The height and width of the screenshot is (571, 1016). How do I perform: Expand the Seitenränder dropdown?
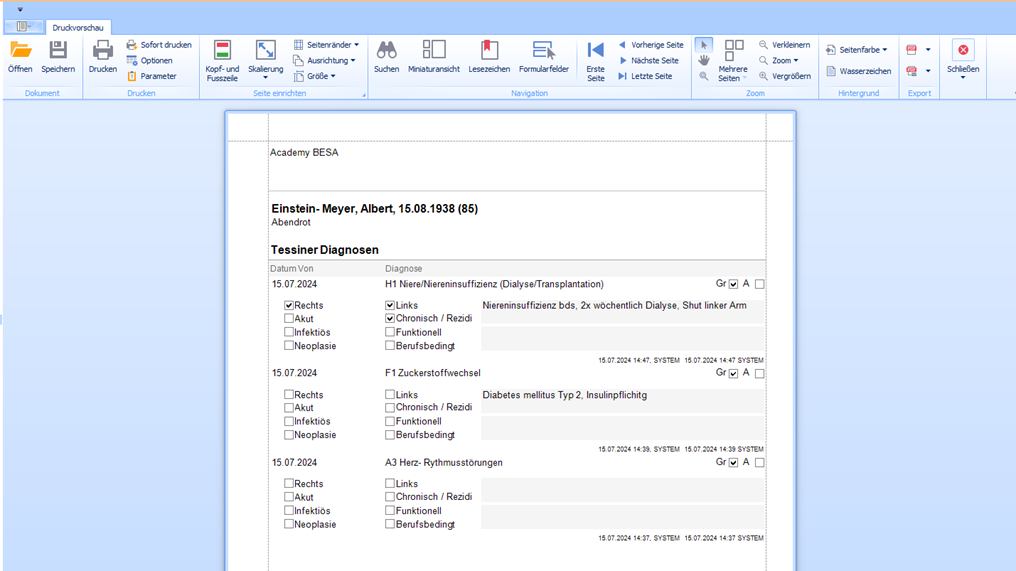point(327,45)
